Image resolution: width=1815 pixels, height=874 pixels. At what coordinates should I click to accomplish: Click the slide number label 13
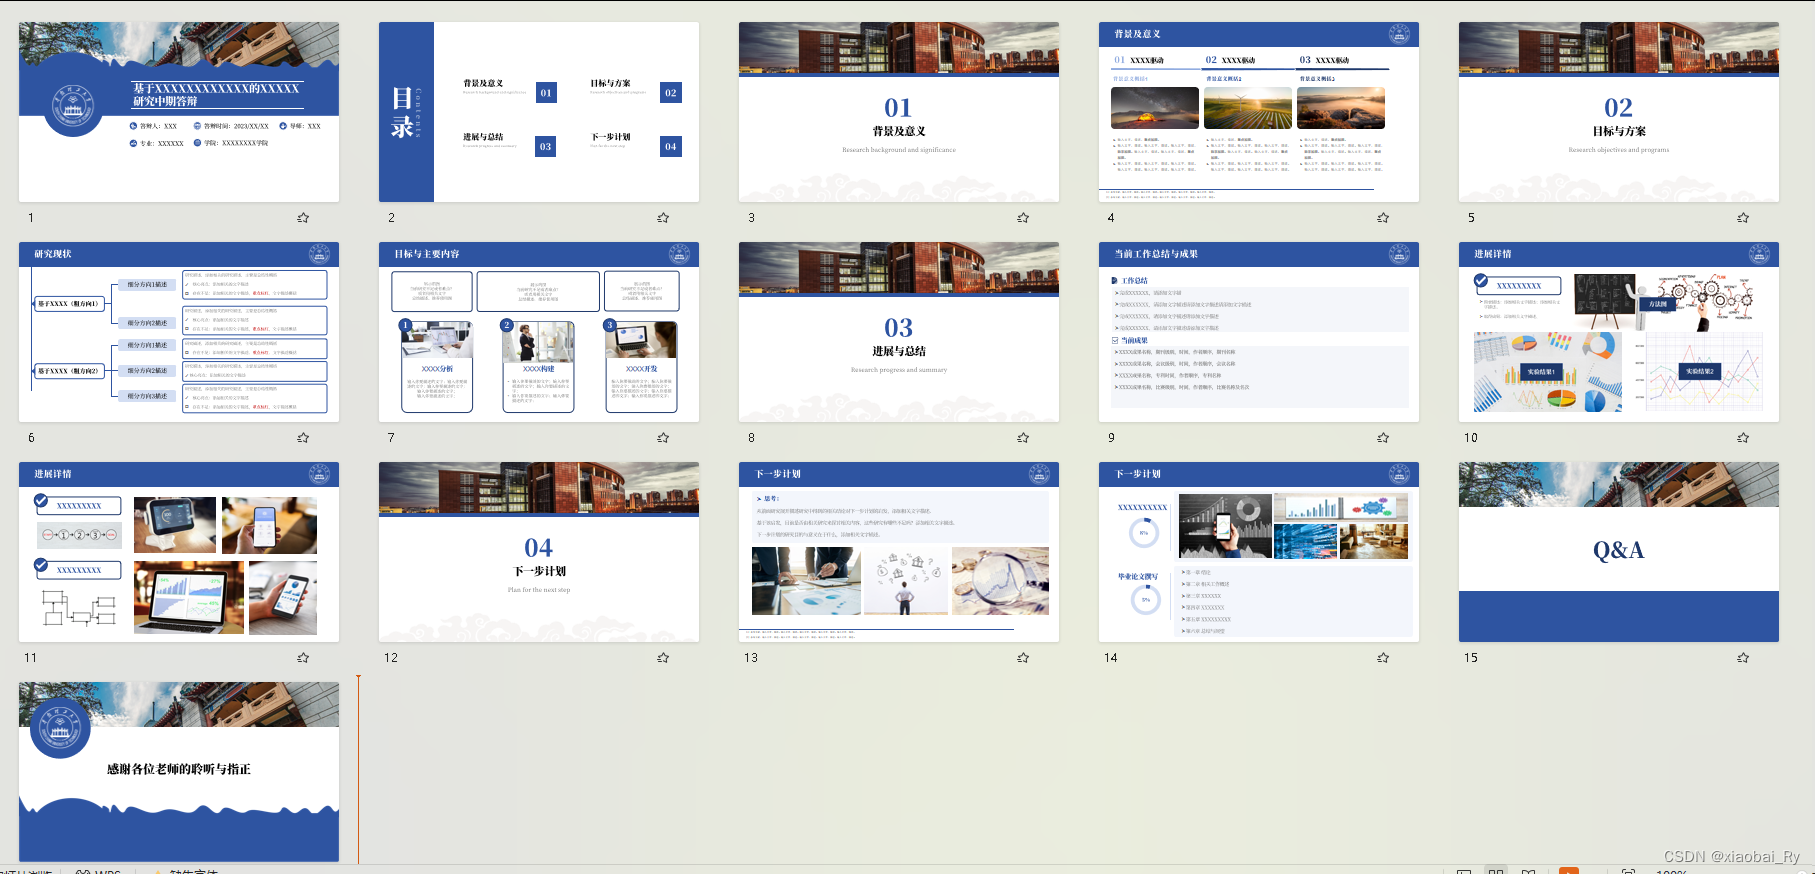(751, 657)
